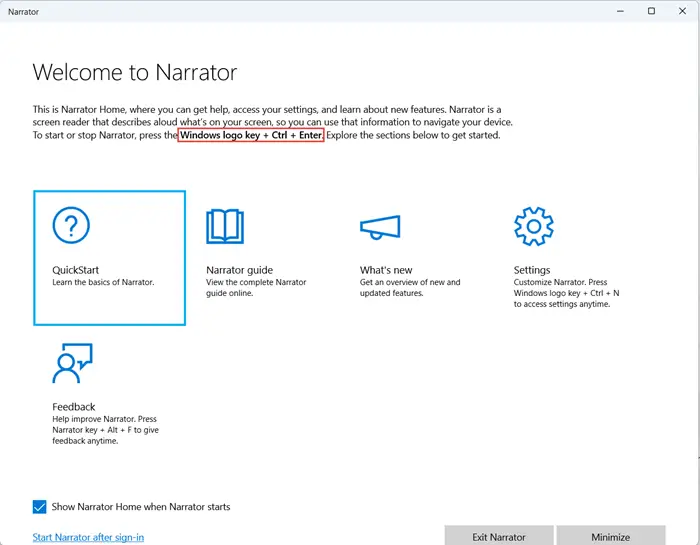Open Start Narrator after sign-in link
This screenshot has width=700, height=545.
pos(88,537)
